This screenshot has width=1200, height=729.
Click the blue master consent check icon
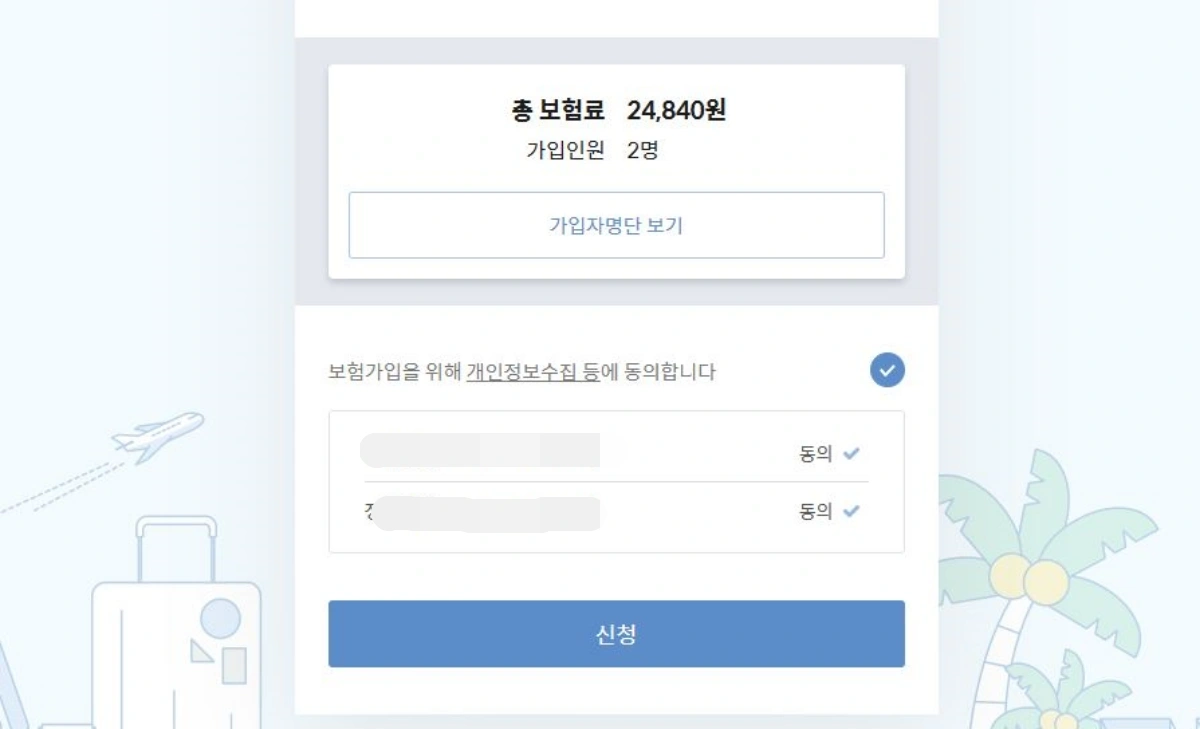coord(886,370)
